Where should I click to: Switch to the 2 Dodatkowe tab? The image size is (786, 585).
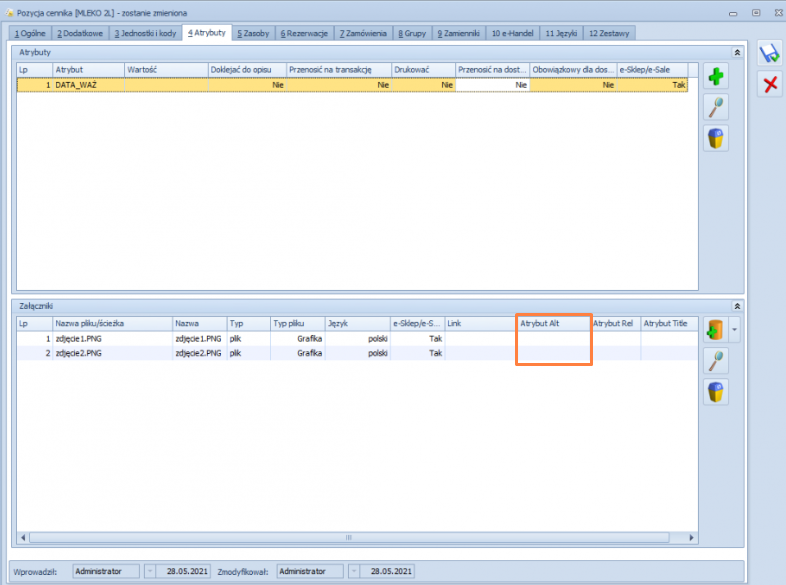pyautogui.click(x=80, y=34)
